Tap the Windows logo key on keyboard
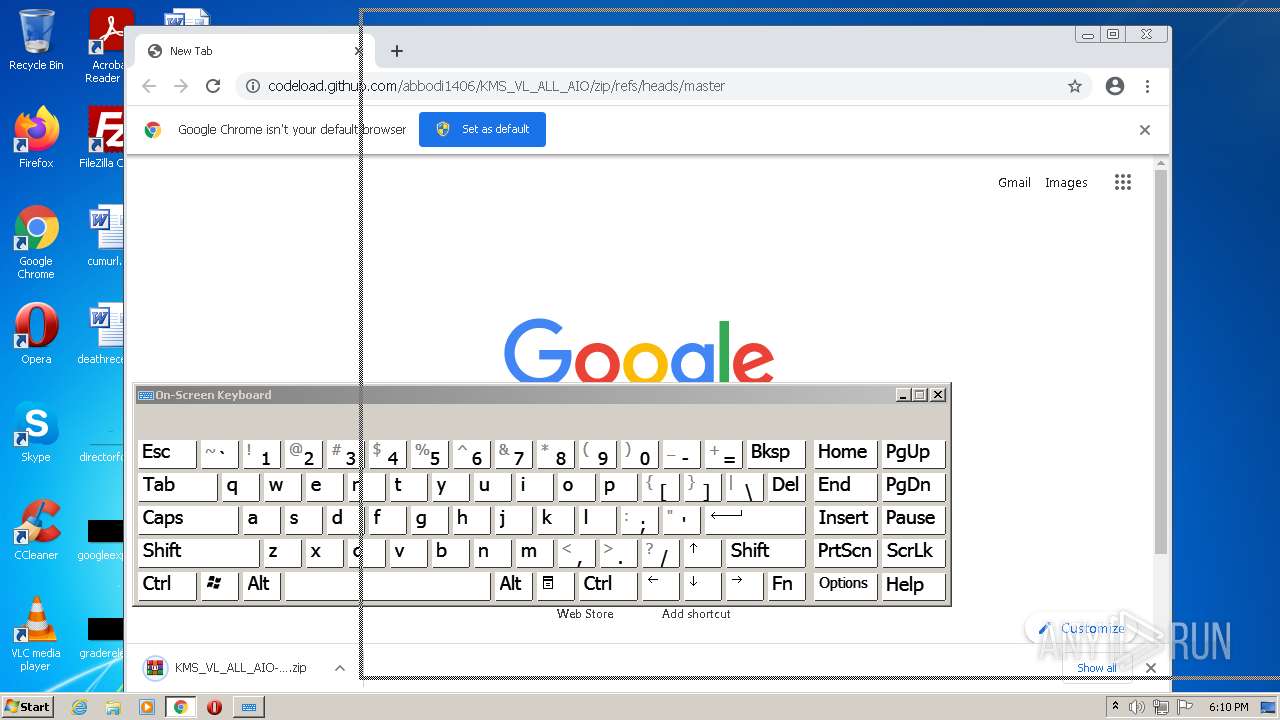 click(220, 586)
